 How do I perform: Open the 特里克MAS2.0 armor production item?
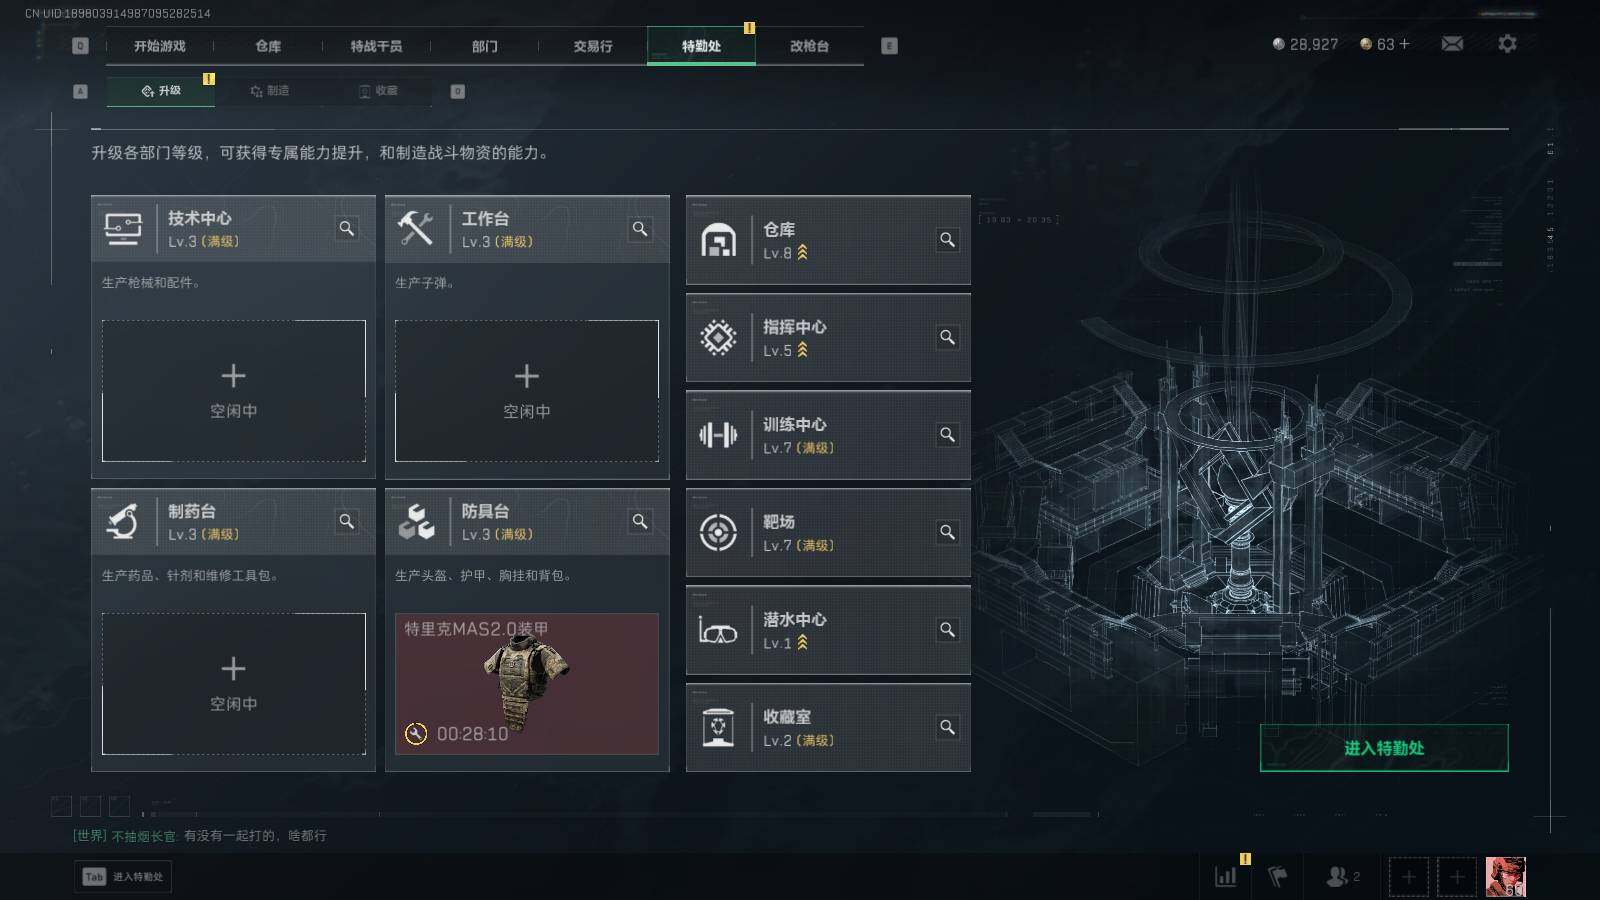527,684
